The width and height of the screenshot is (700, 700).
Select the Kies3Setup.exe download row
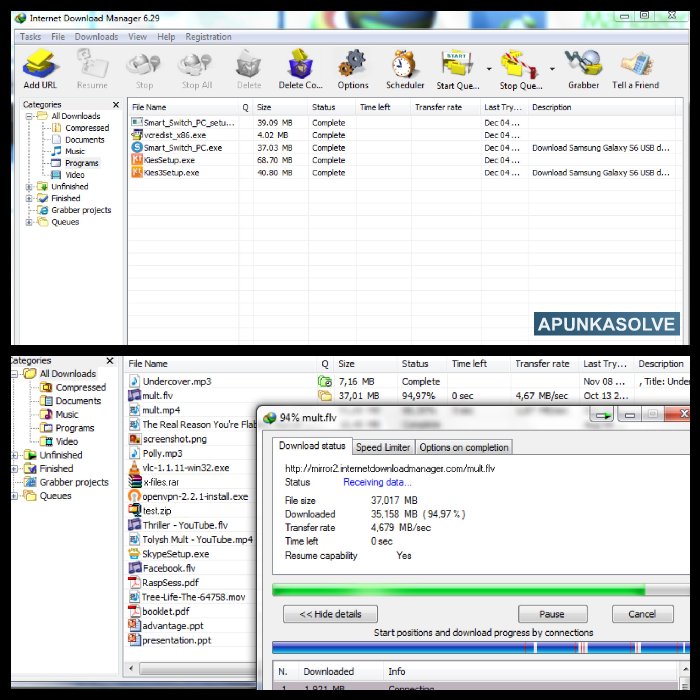point(404,172)
